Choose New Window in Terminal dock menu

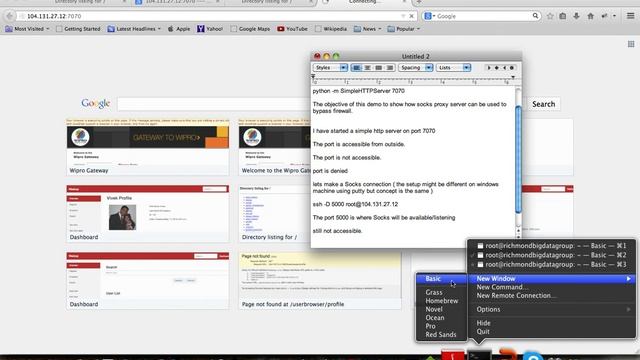point(552,279)
